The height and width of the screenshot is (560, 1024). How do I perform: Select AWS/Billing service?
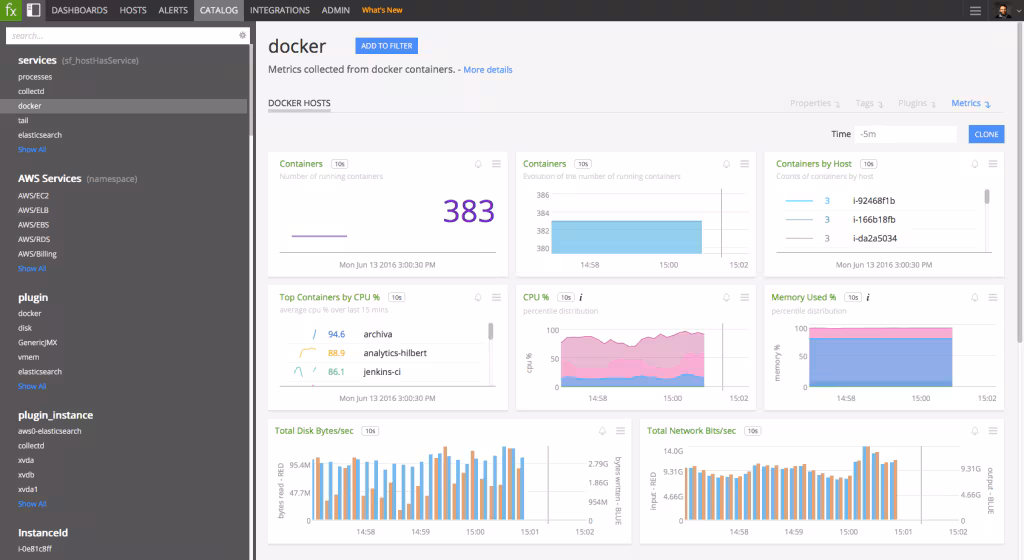[37, 254]
